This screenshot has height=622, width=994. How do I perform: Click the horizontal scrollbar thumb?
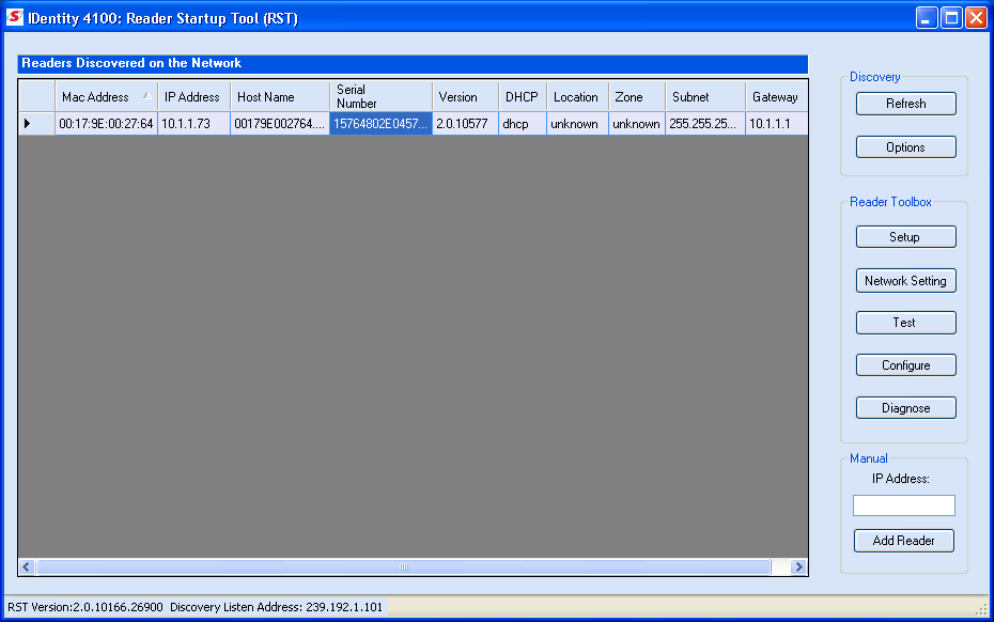click(404, 567)
